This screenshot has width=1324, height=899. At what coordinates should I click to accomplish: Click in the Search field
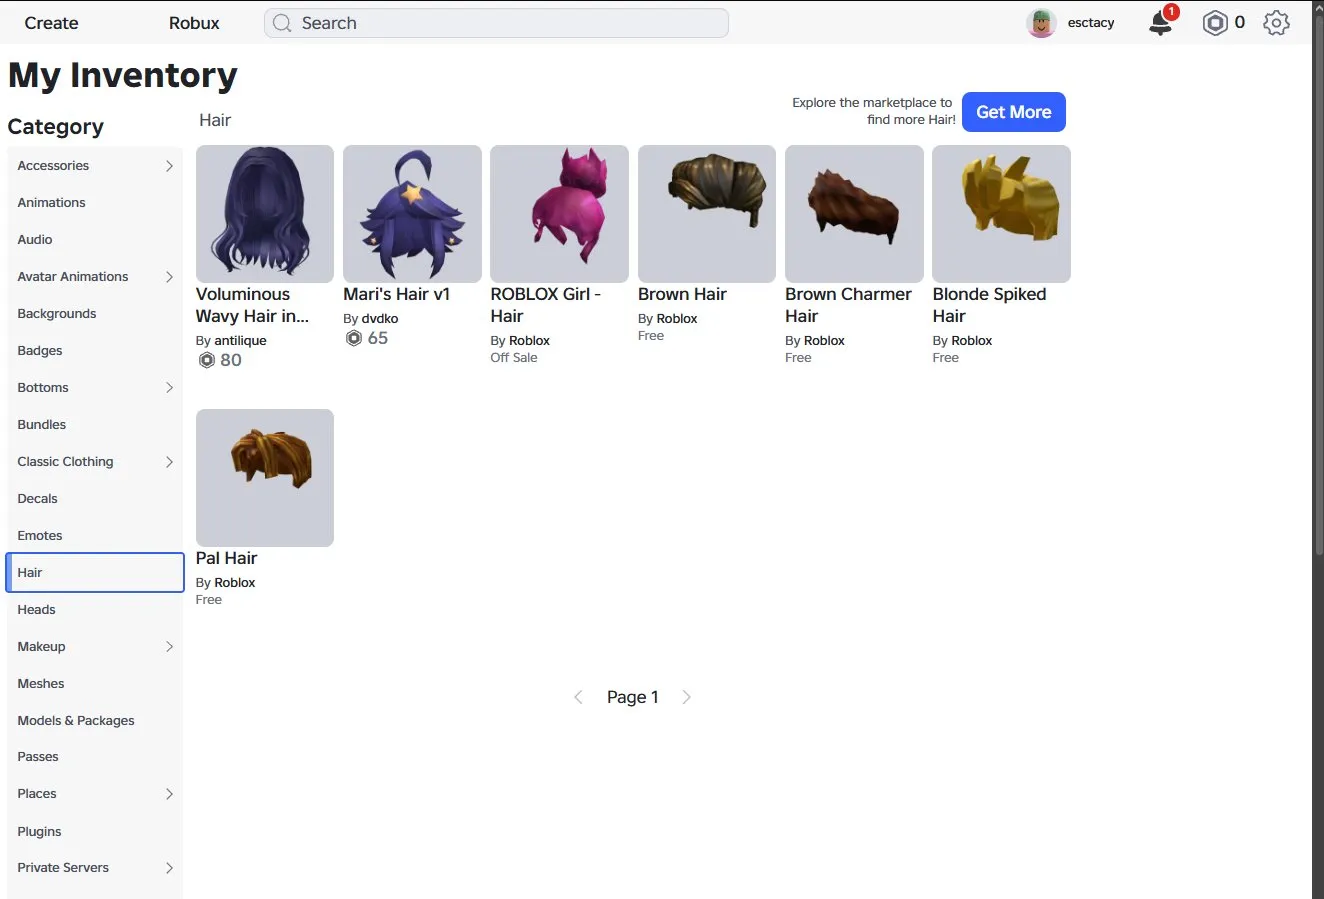click(496, 23)
